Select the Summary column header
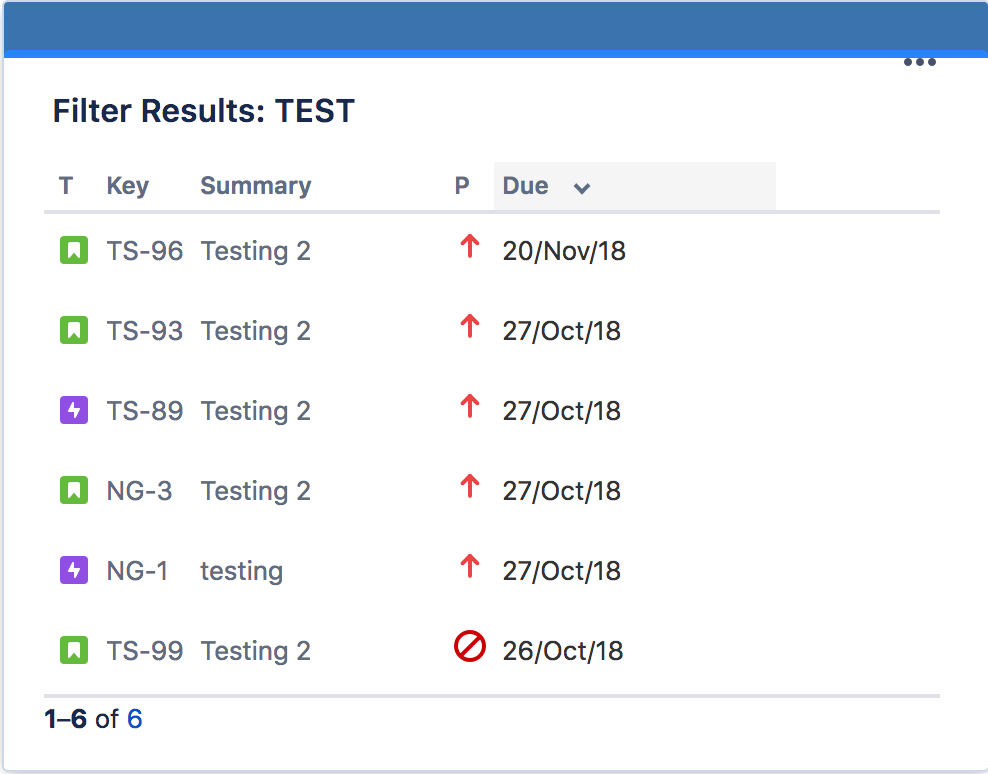988x774 pixels. click(x=255, y=186)
